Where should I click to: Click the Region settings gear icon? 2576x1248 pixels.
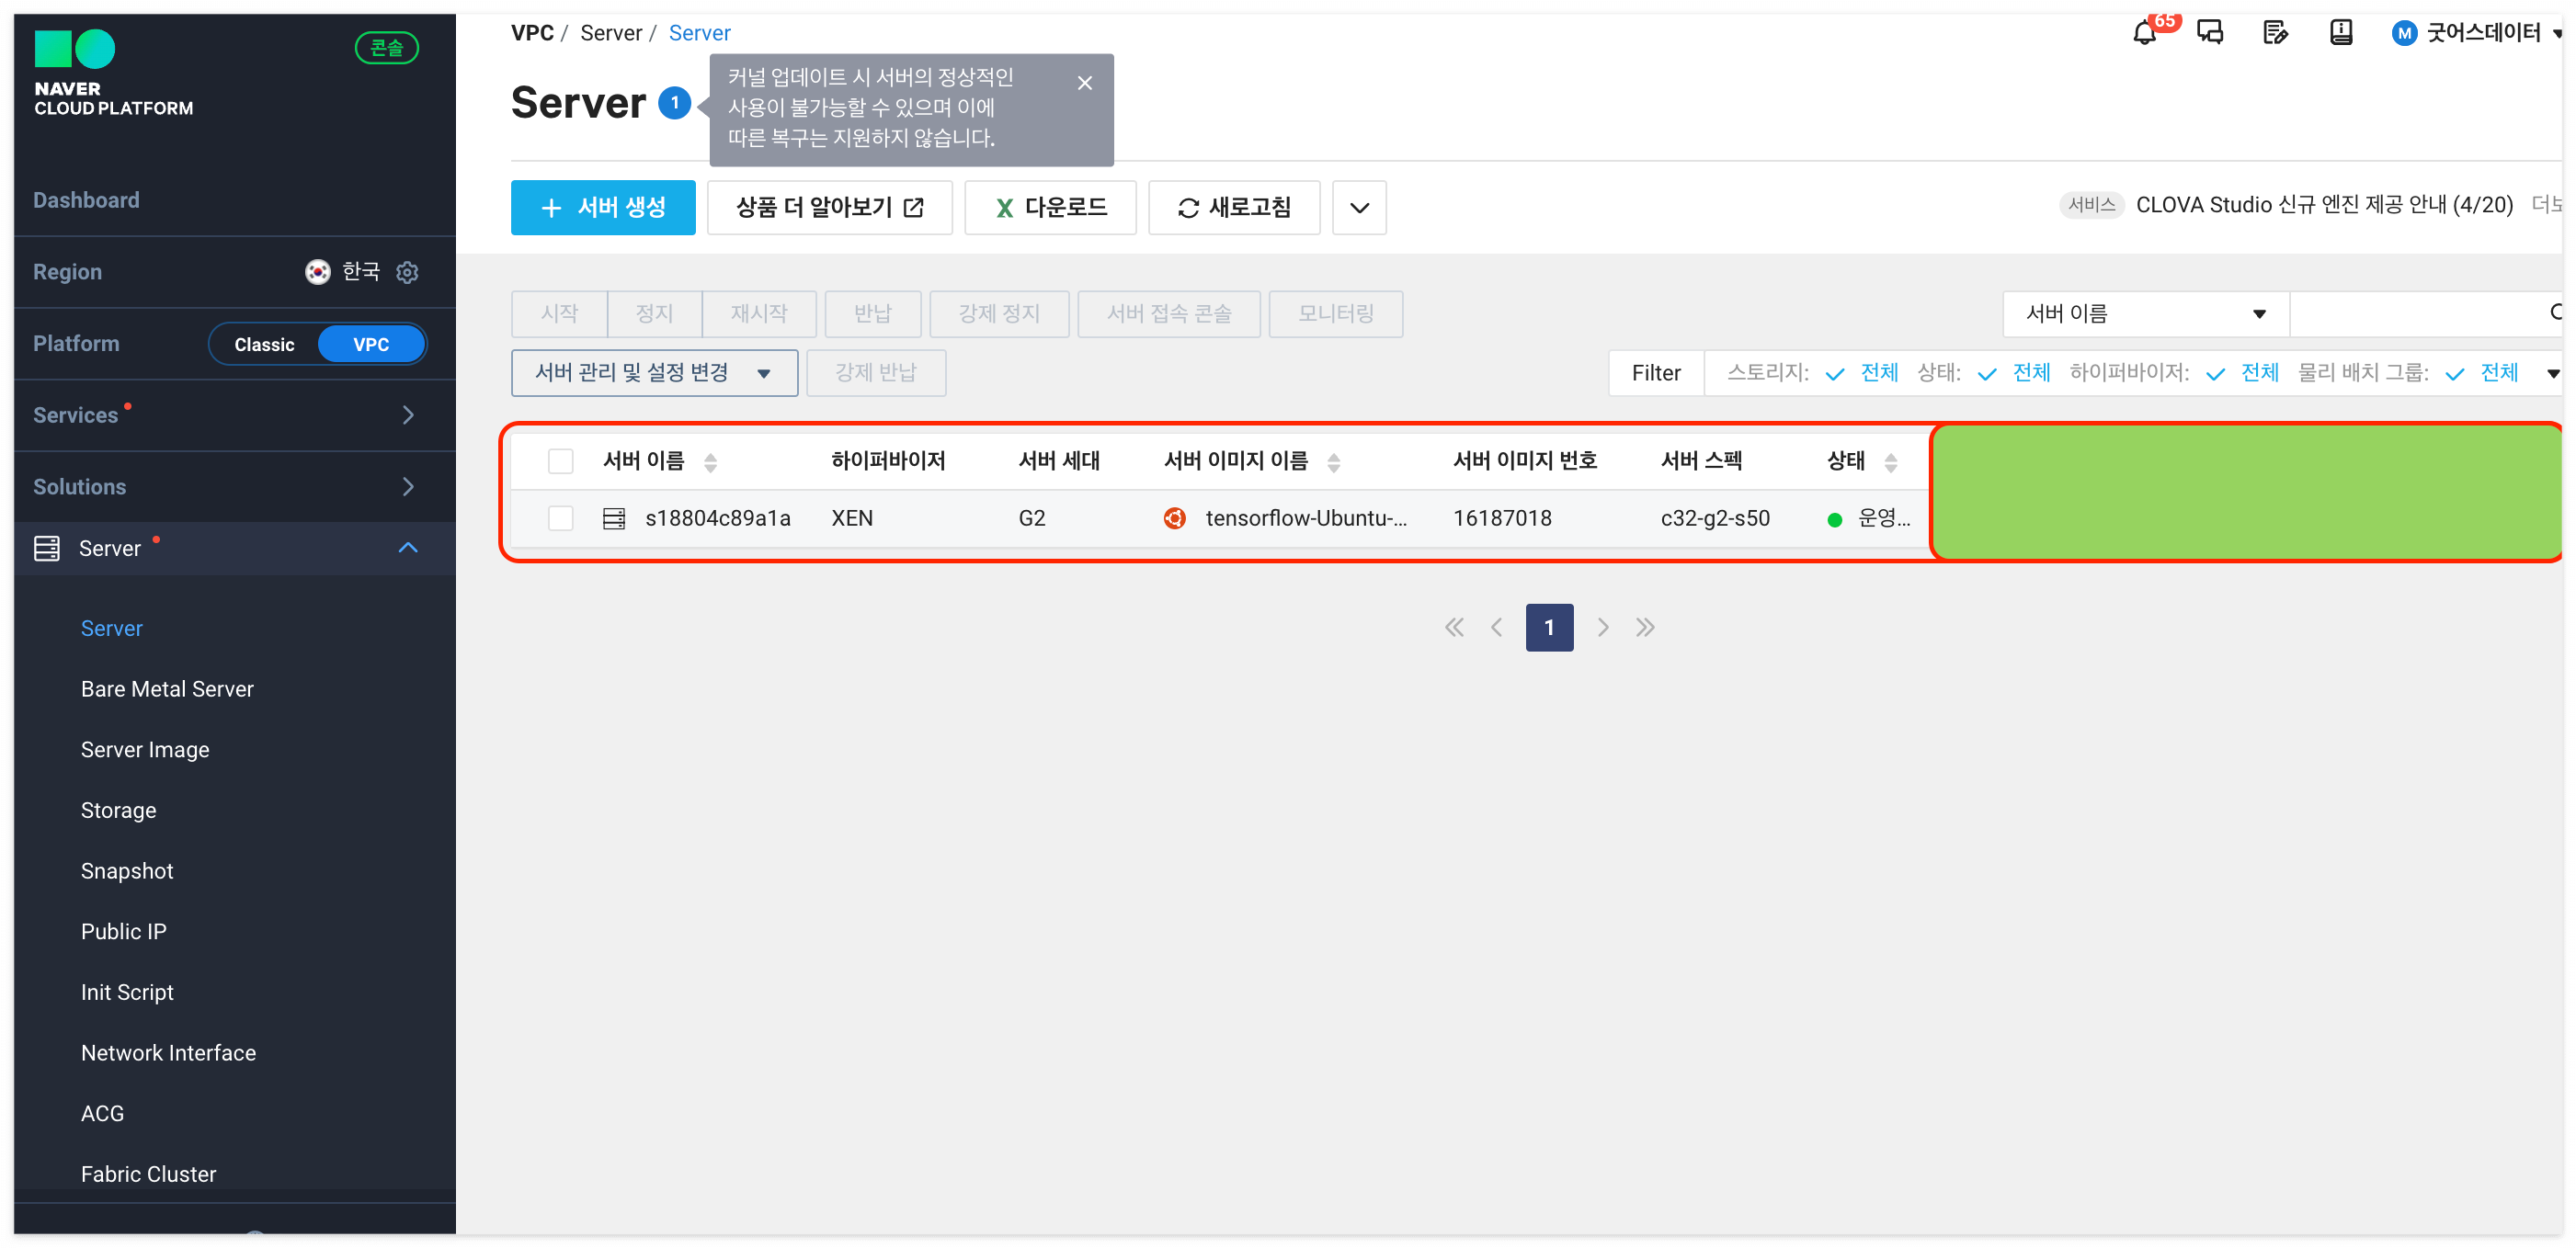pos(407,272)
